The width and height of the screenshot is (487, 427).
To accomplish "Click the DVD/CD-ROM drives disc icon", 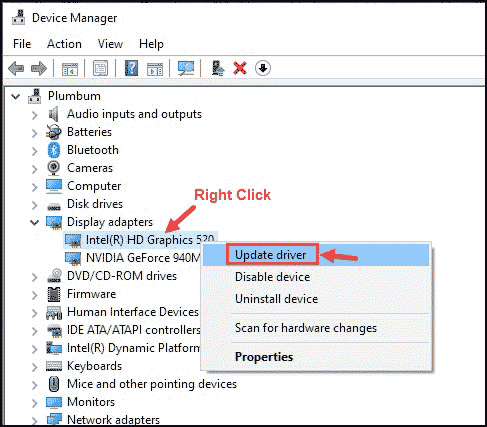I will pos(54,276).
